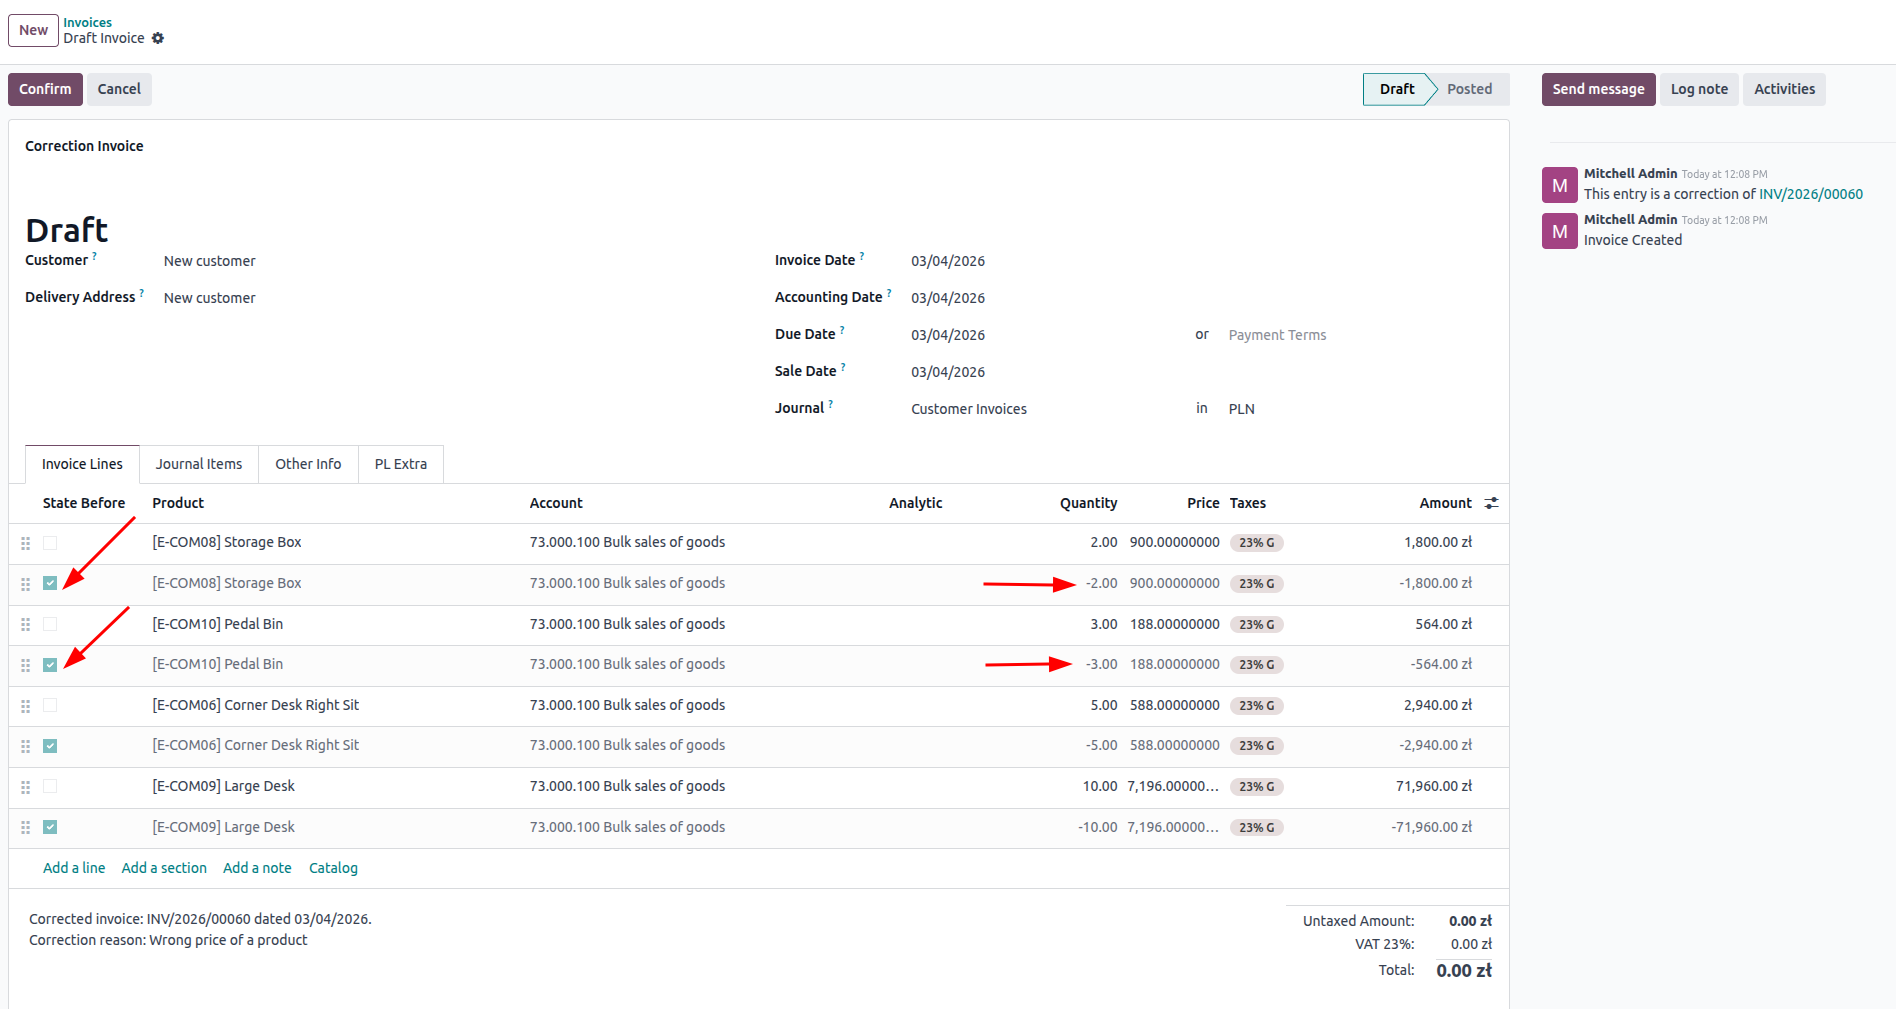The image size is (1896, 1009).
Task: Open linked invoice INV/2026/00060 in chatter
Action: point(1810,194)
